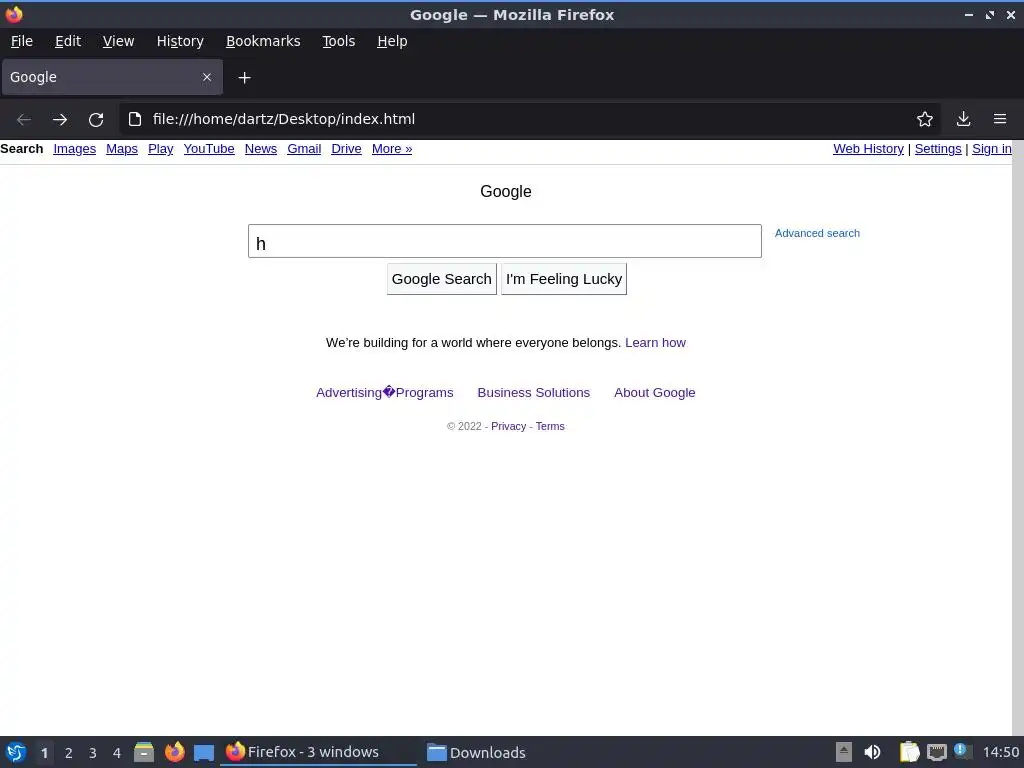This screenshot has width=1024, height=768.
Task: Go back with the back arrow button
Action: point(24,120)
